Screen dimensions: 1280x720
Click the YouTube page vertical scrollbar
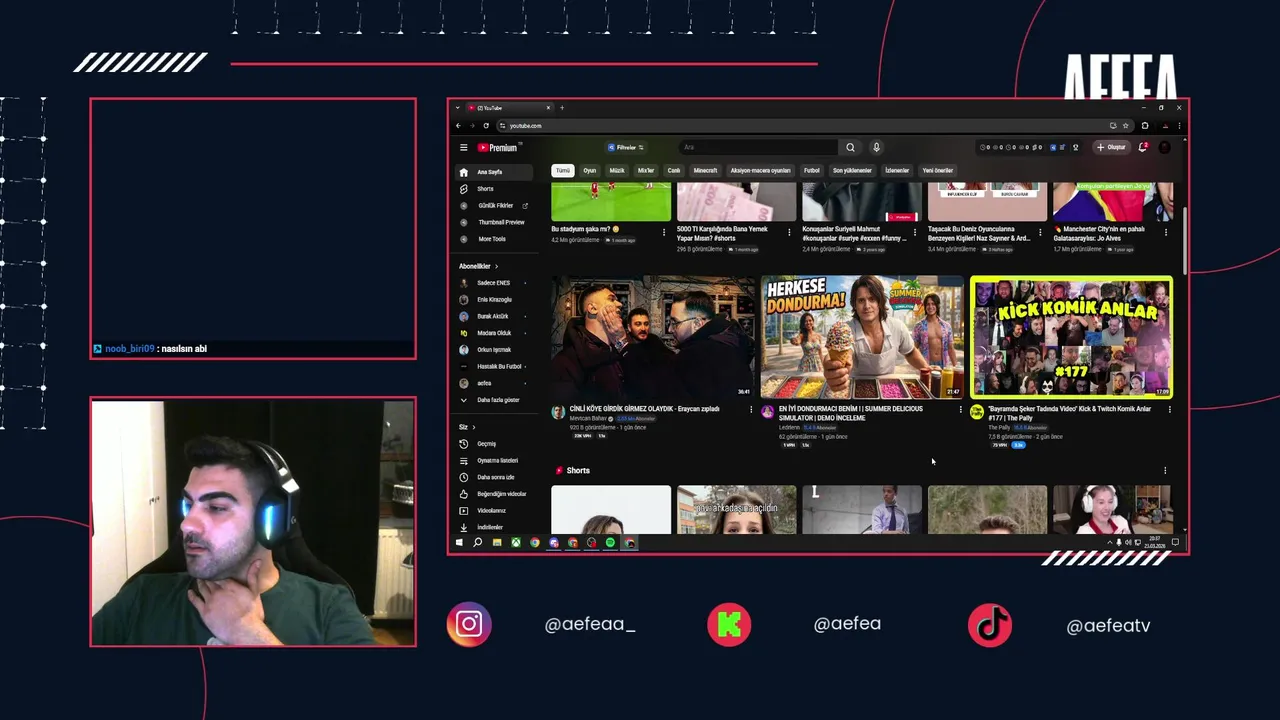click(x=1185, y=240)
